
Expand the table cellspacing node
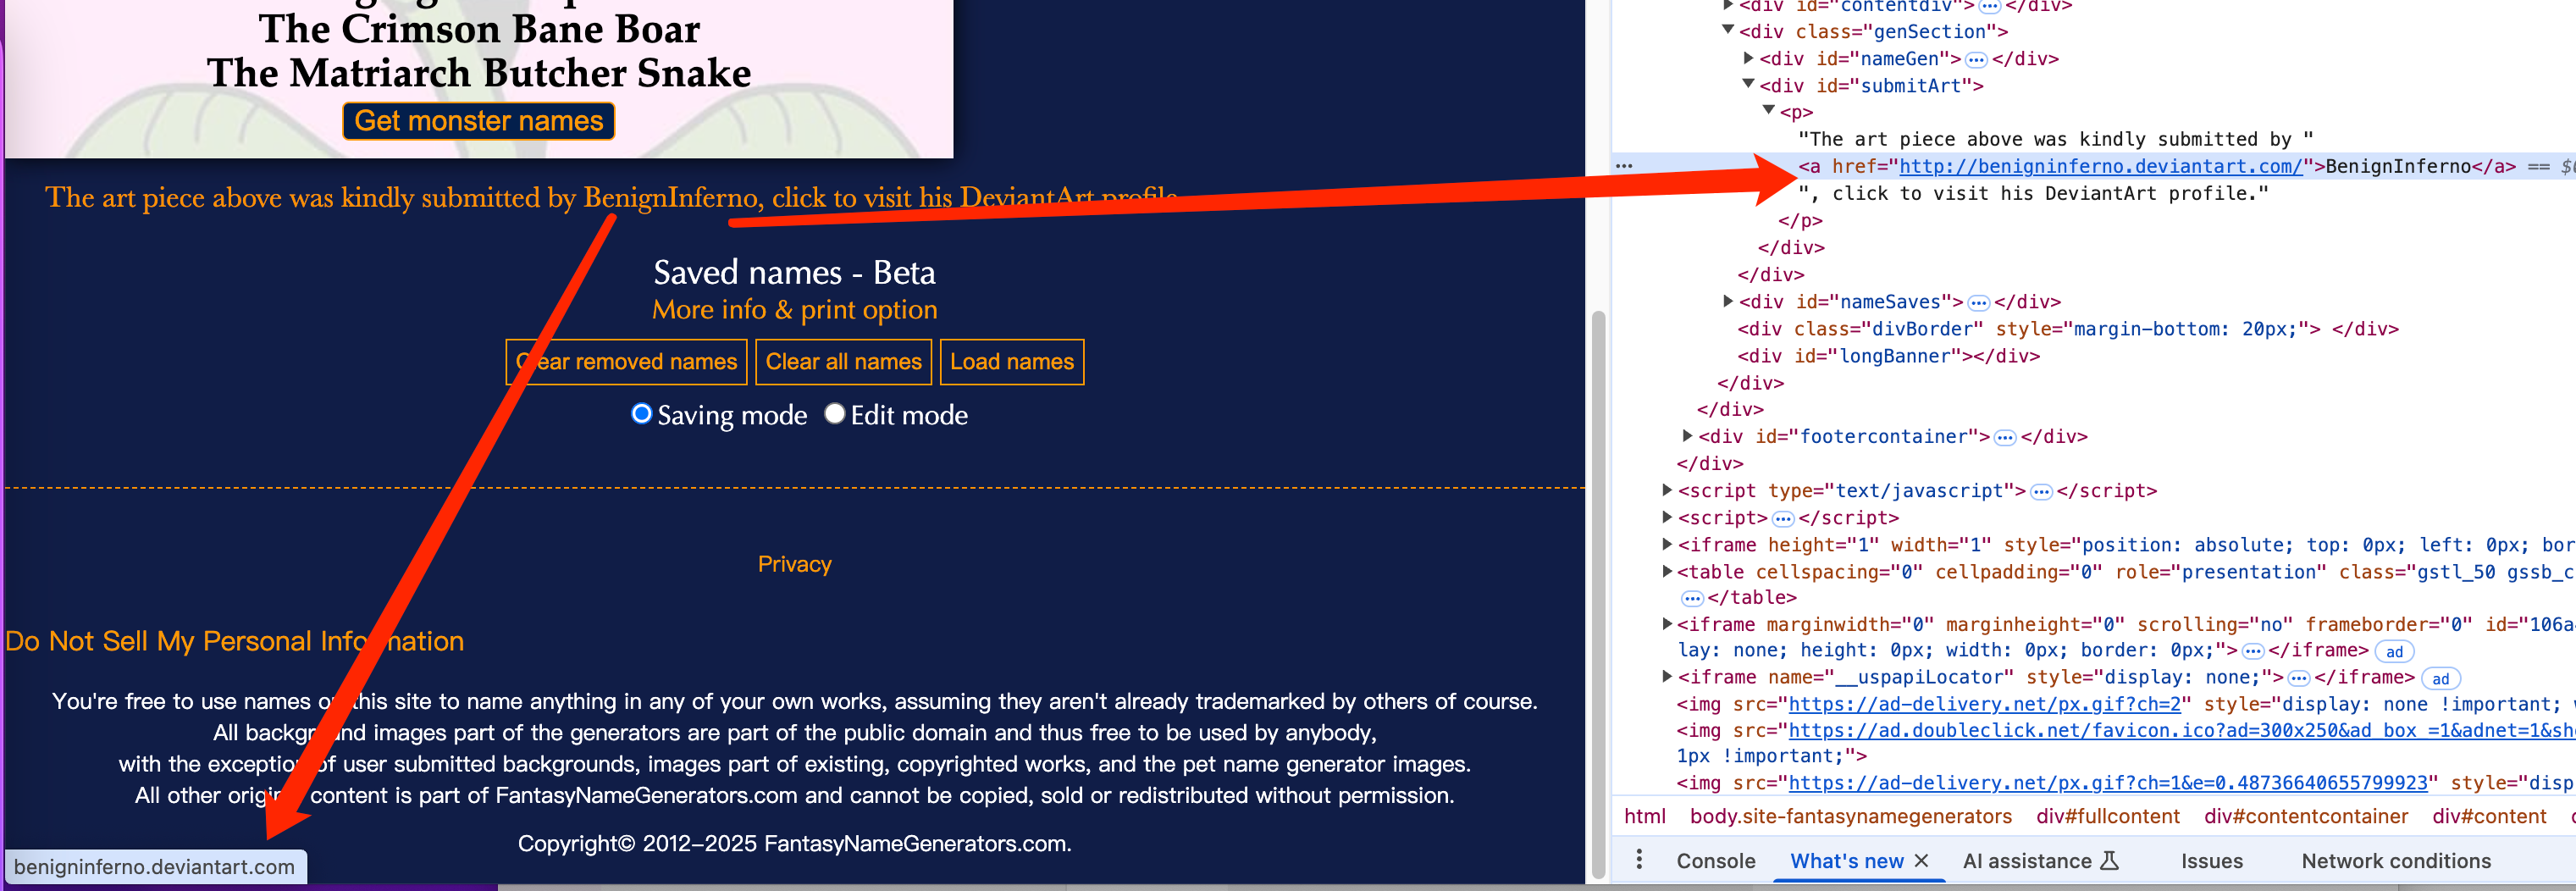pyautogui.click(x=1666, y=571)
